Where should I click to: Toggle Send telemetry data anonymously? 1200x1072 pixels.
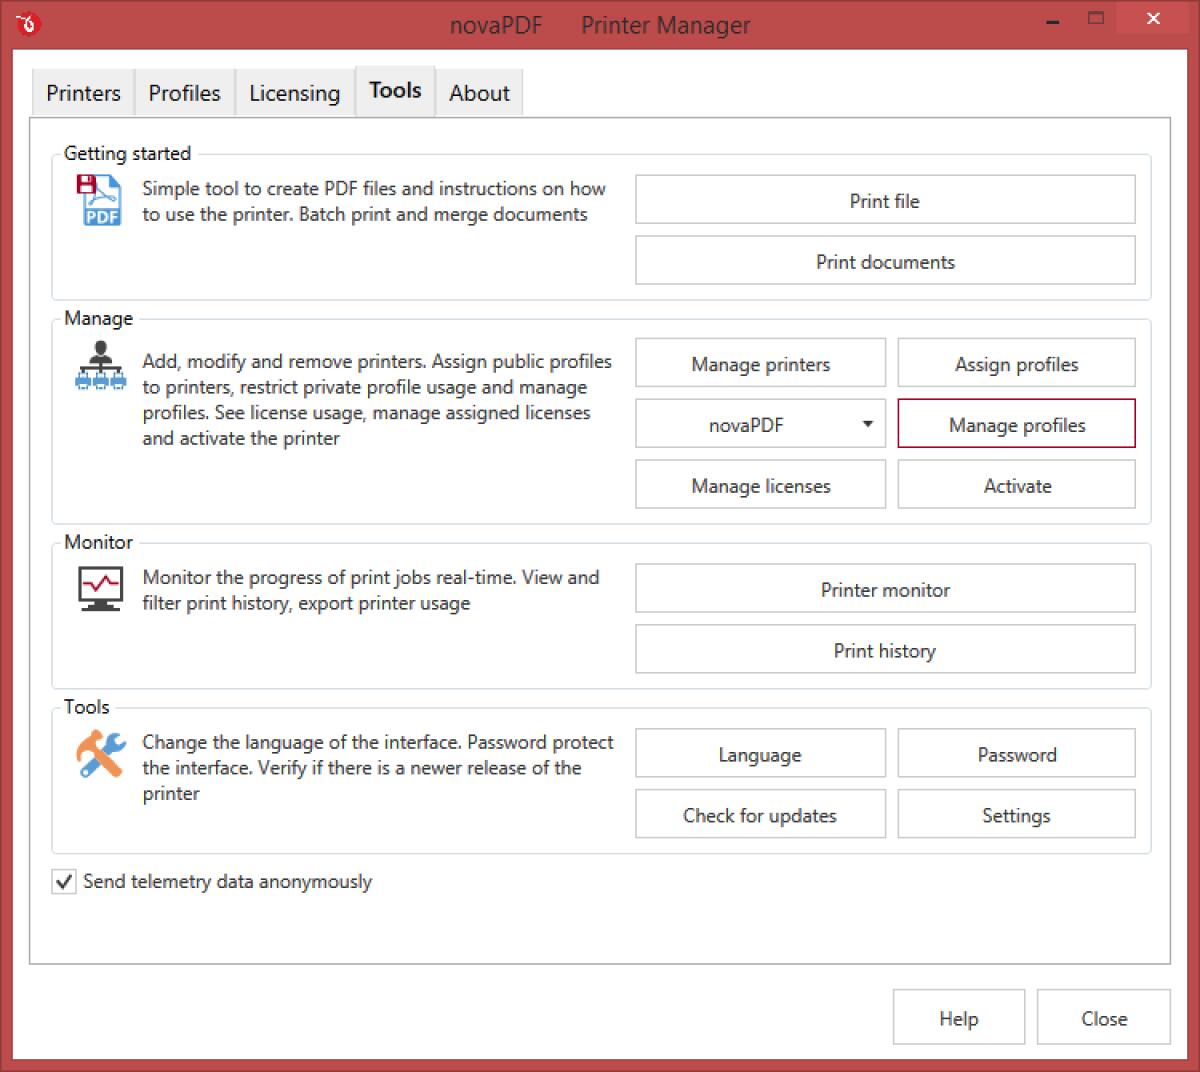(x=63, y=881)
